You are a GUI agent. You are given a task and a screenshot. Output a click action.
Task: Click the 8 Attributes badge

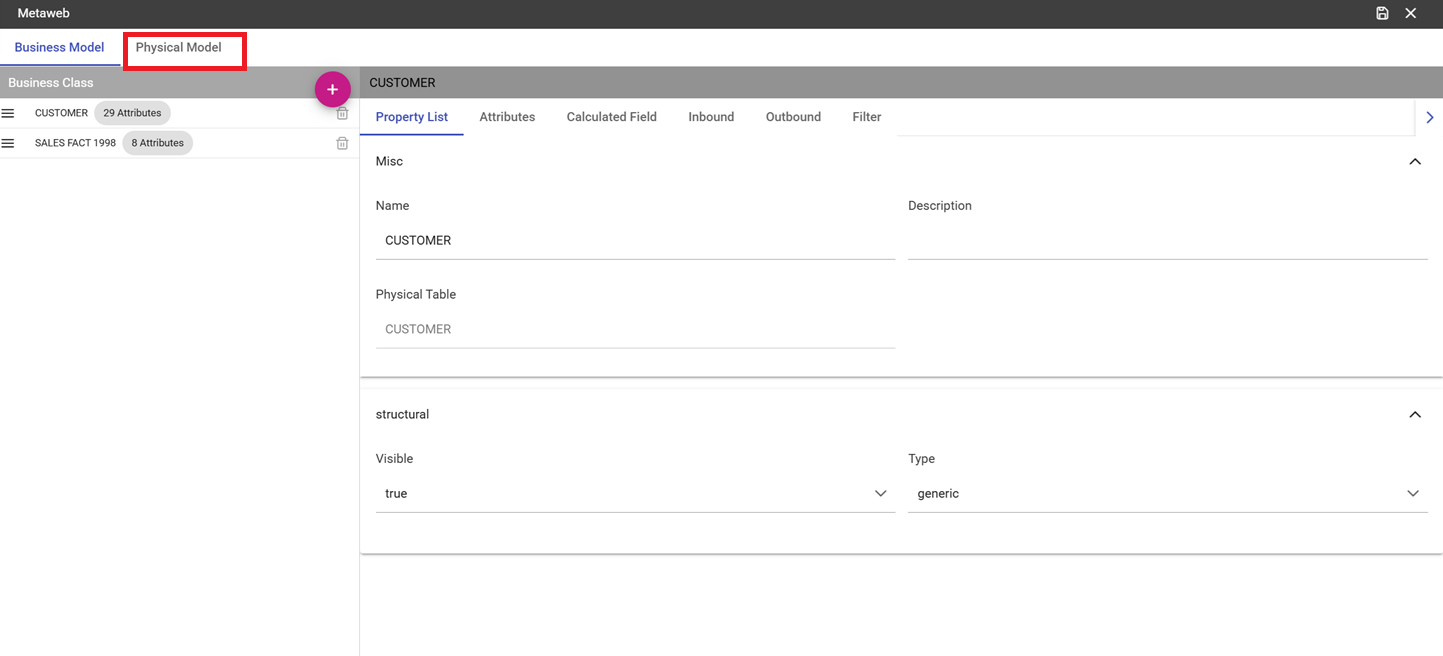point(158,143)
